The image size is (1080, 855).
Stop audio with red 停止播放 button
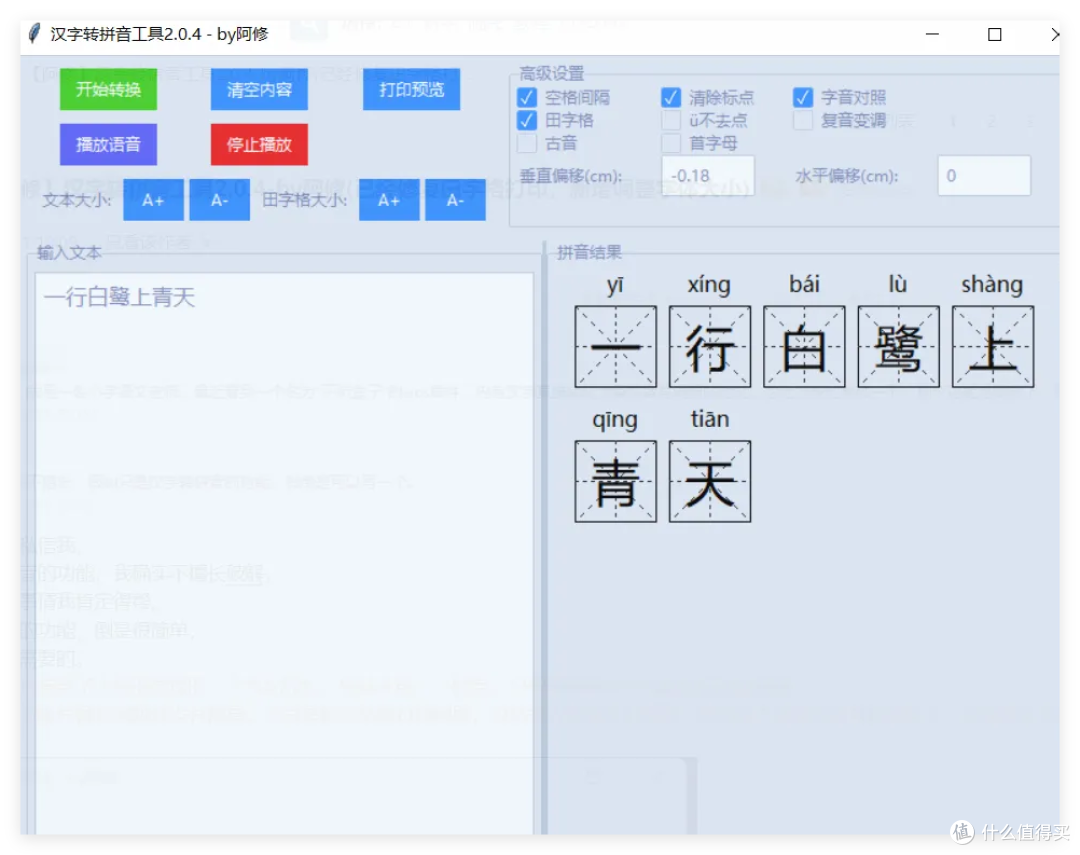pyautogui.click(x=259, y=145)
